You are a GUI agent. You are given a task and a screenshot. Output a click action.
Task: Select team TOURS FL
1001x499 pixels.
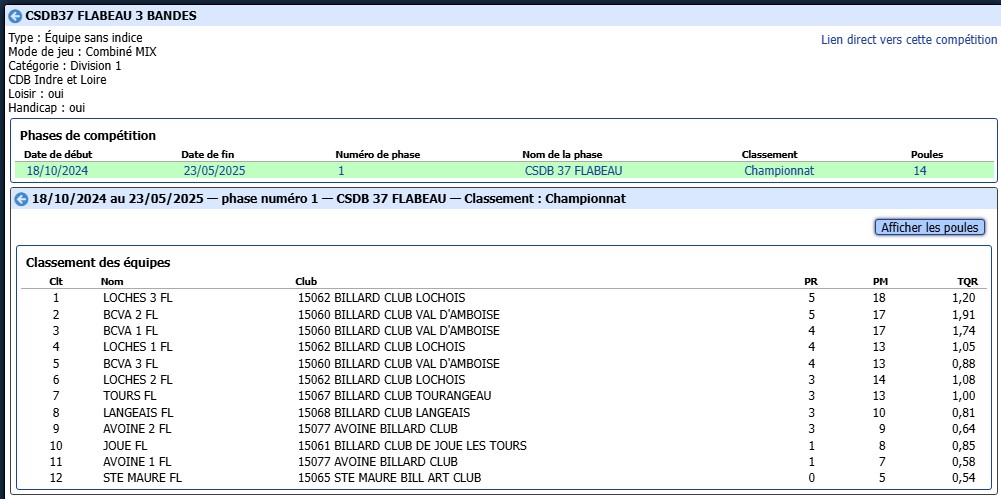point(130,396)
